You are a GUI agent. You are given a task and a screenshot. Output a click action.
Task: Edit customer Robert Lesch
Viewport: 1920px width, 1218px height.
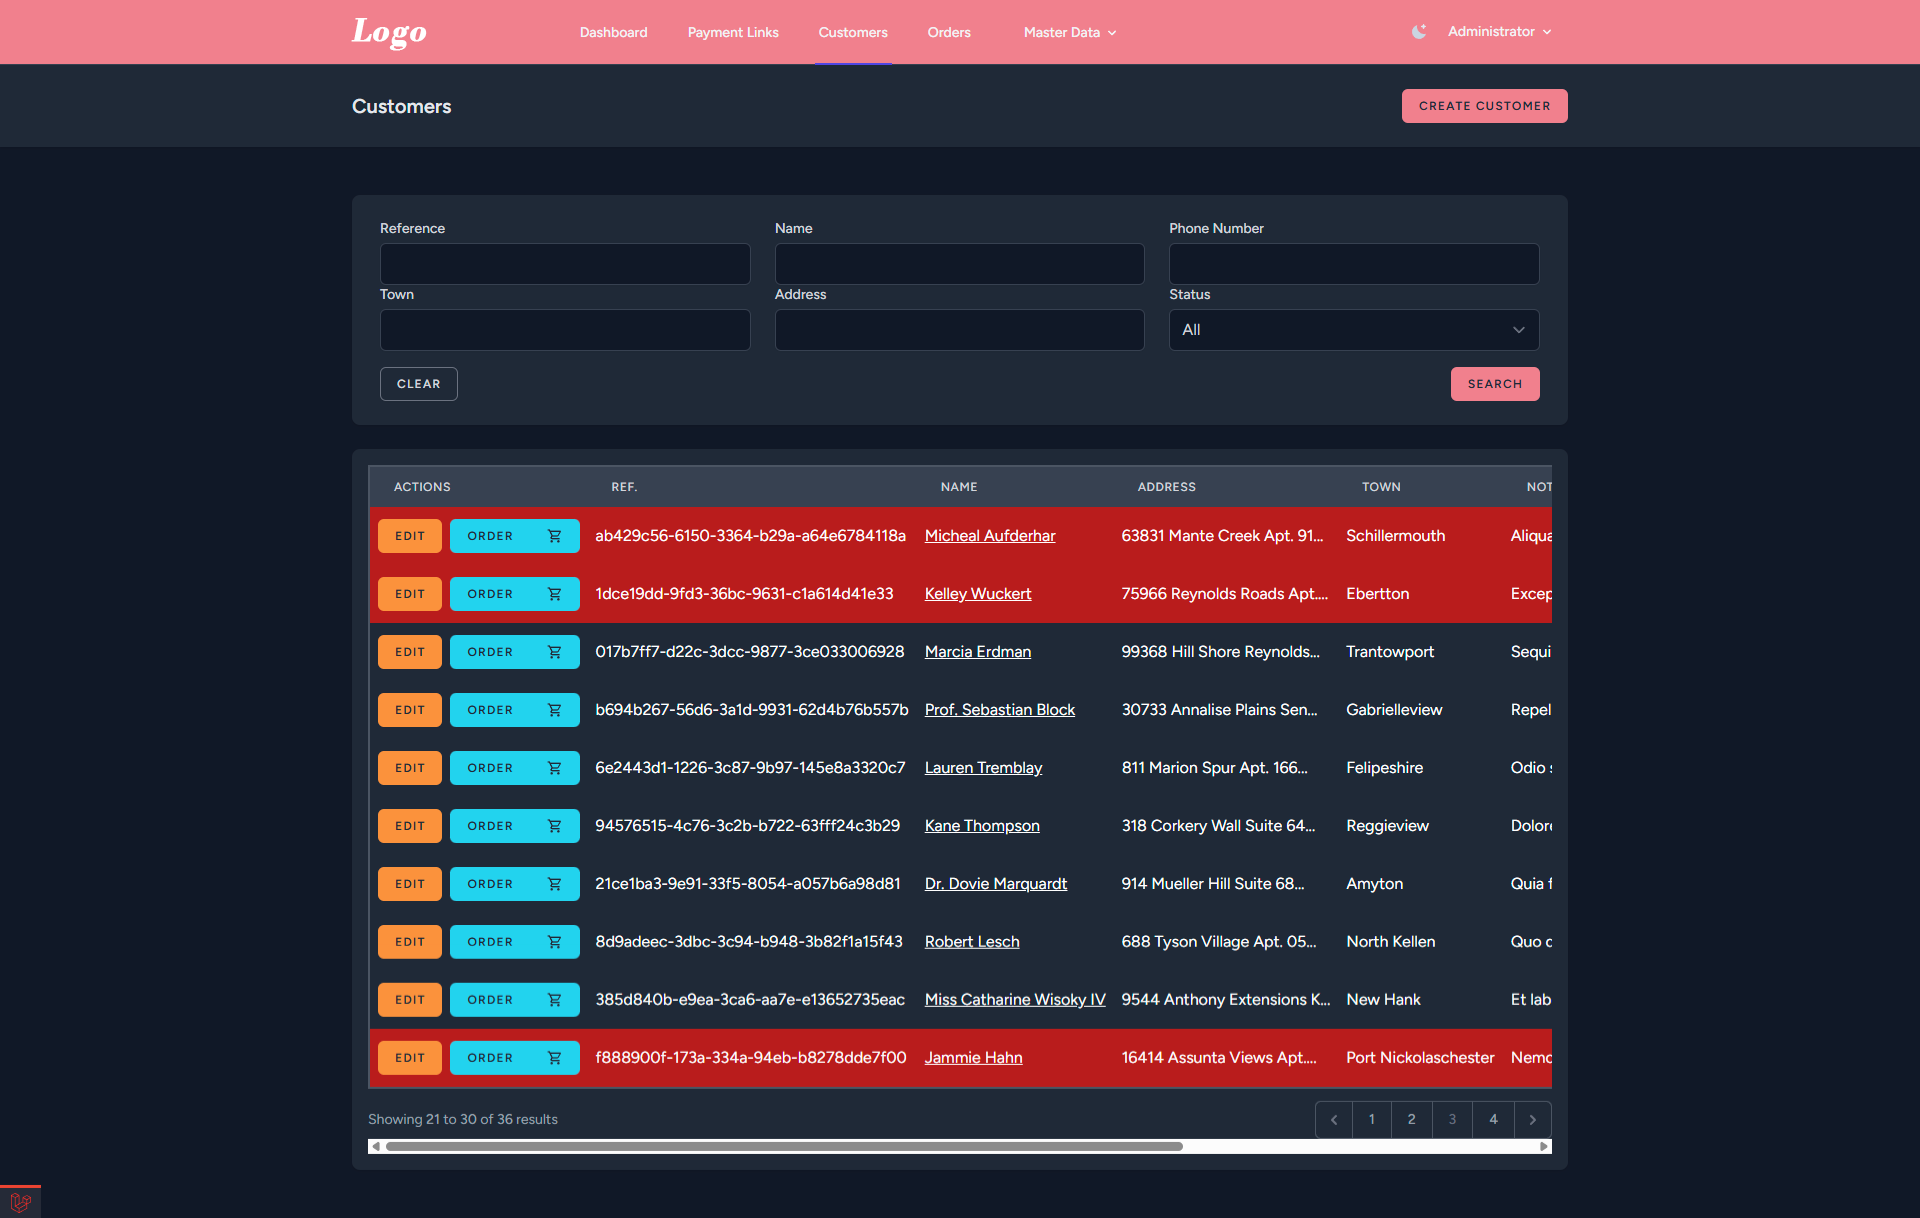pyautogui.click(x=410, y=942)
